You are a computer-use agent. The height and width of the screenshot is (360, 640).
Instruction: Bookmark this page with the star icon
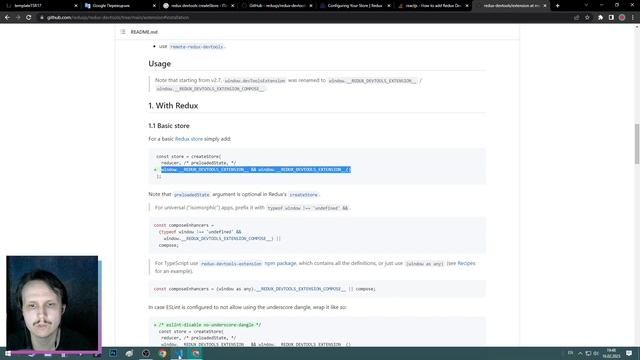coord(587,18)
